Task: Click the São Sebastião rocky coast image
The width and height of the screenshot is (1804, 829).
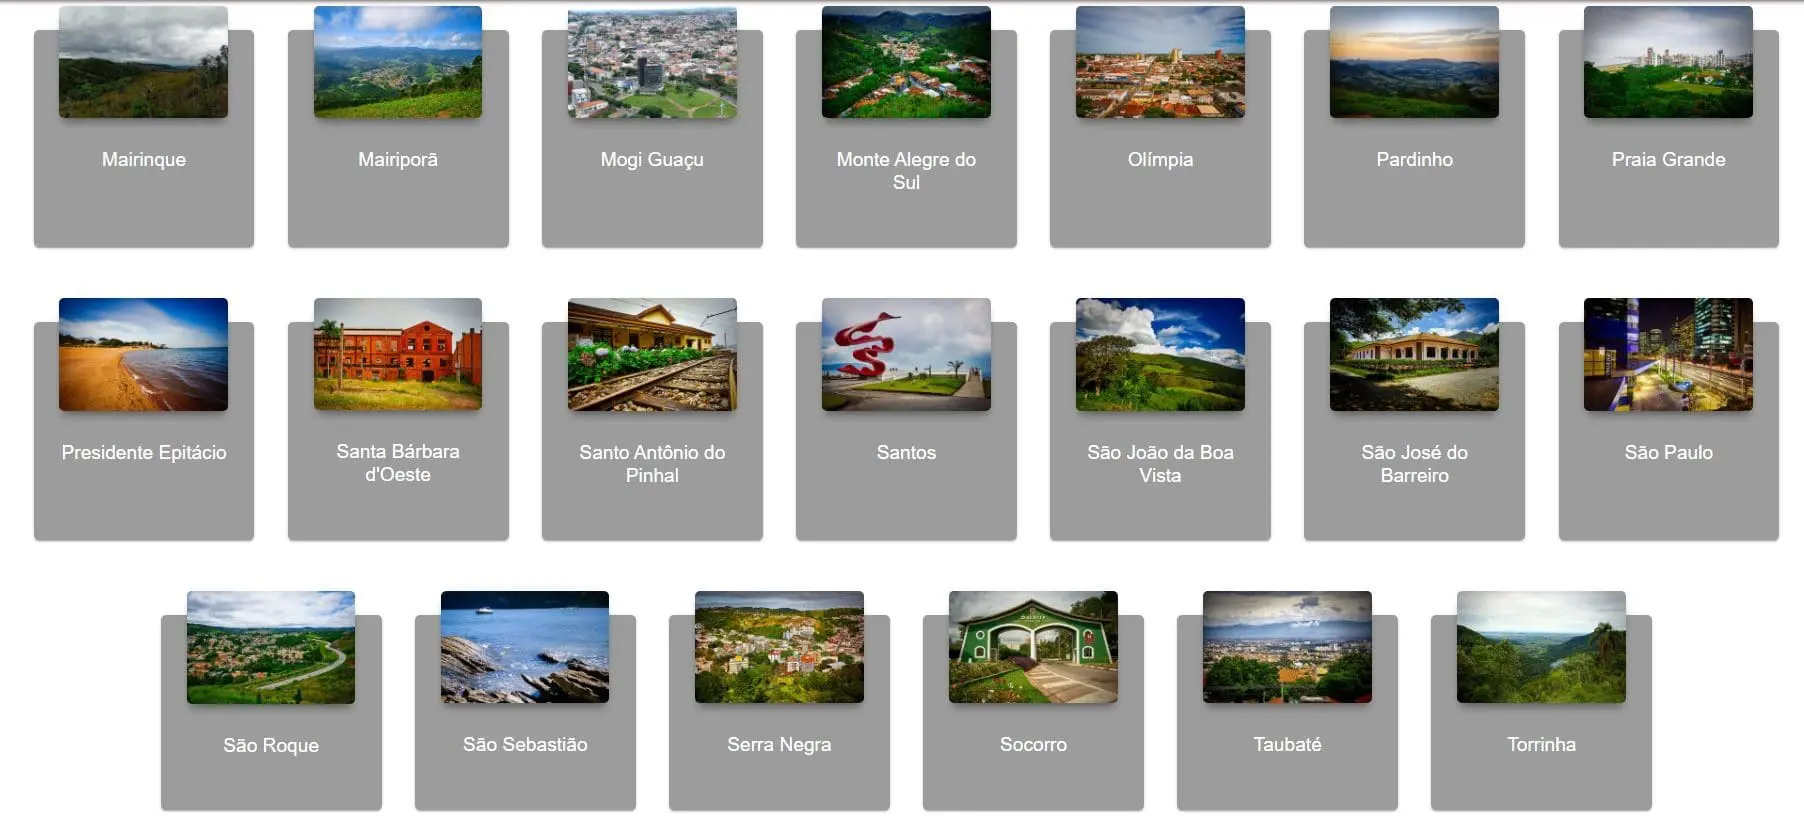Action: [525, 647]
